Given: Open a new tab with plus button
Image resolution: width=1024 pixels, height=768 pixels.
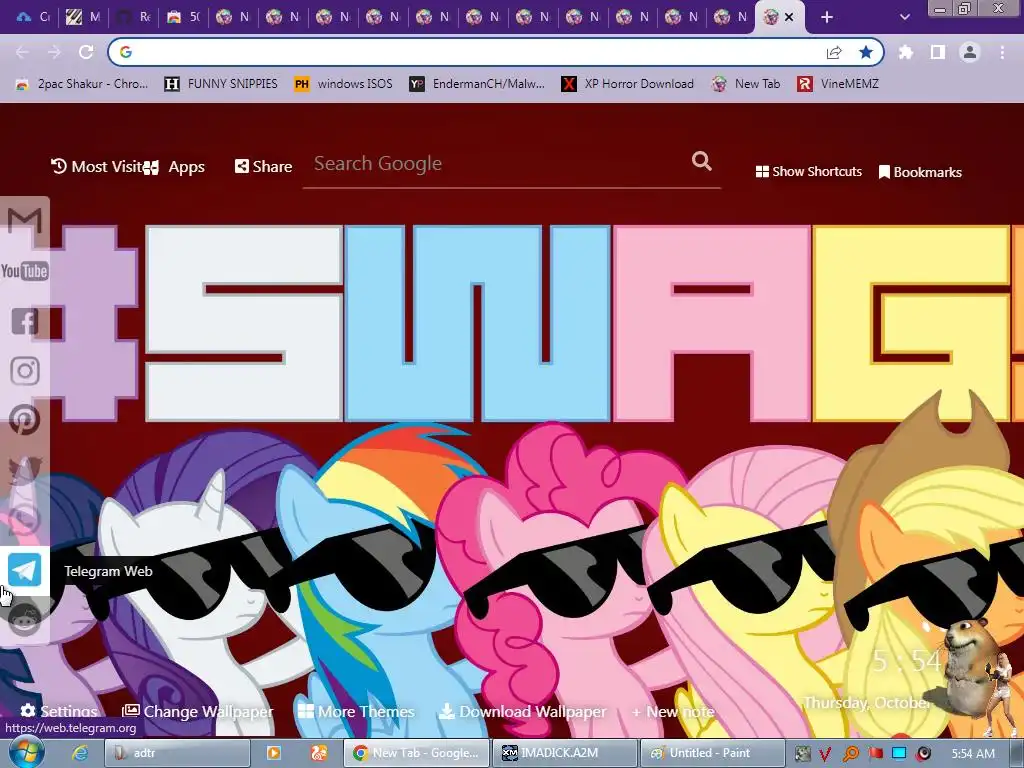Looking at the screenshot, I should pos(827,18).
